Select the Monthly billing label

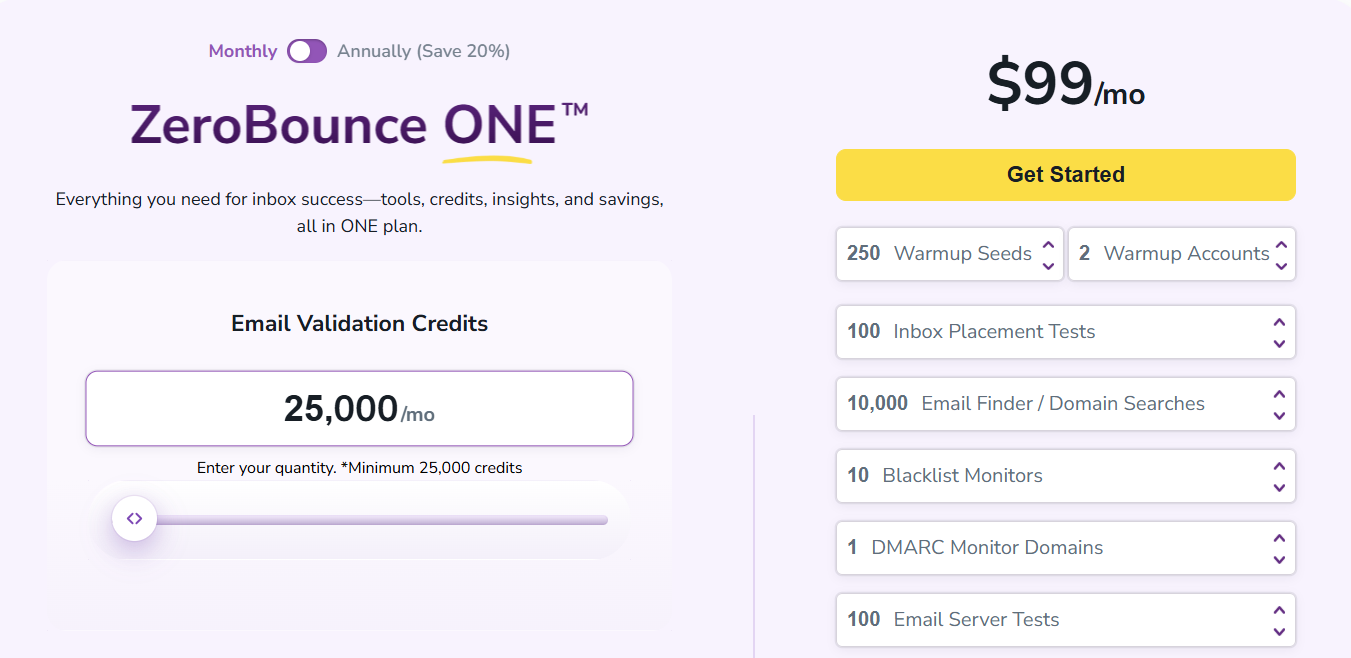tap(242, 50)
